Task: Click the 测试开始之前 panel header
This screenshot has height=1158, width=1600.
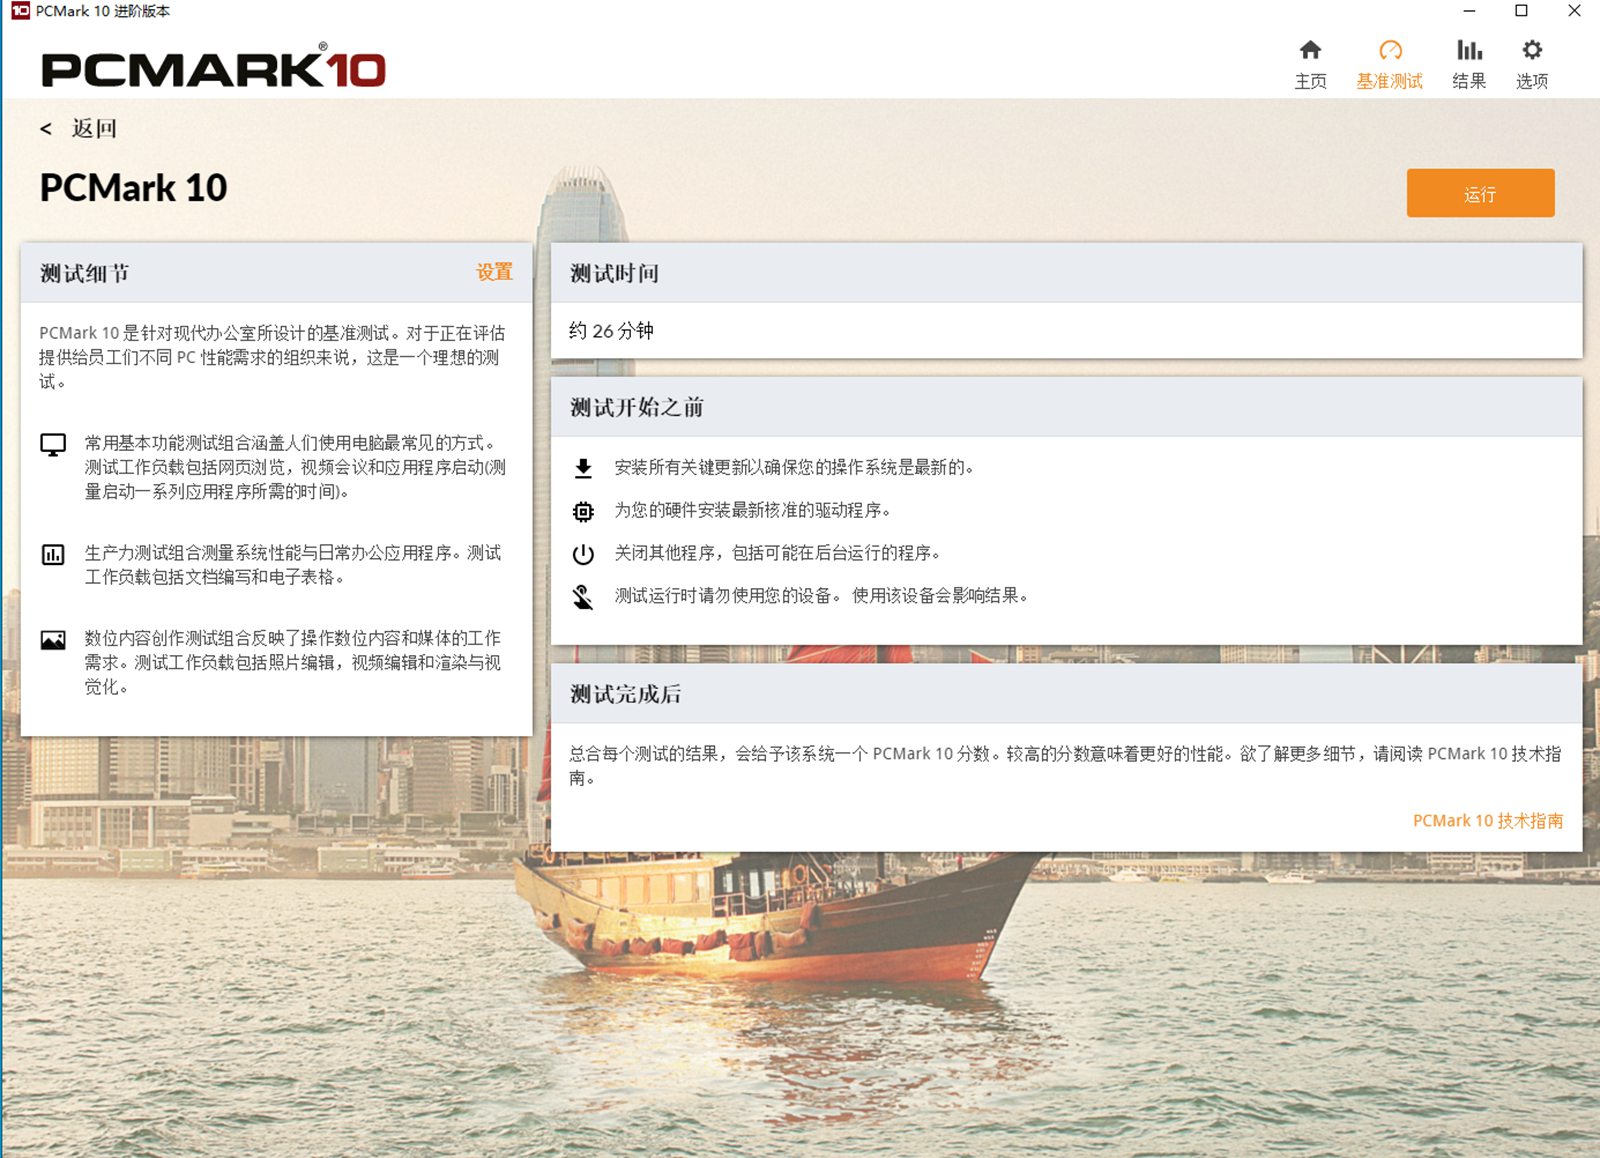Action: (x=1067, y=407)
